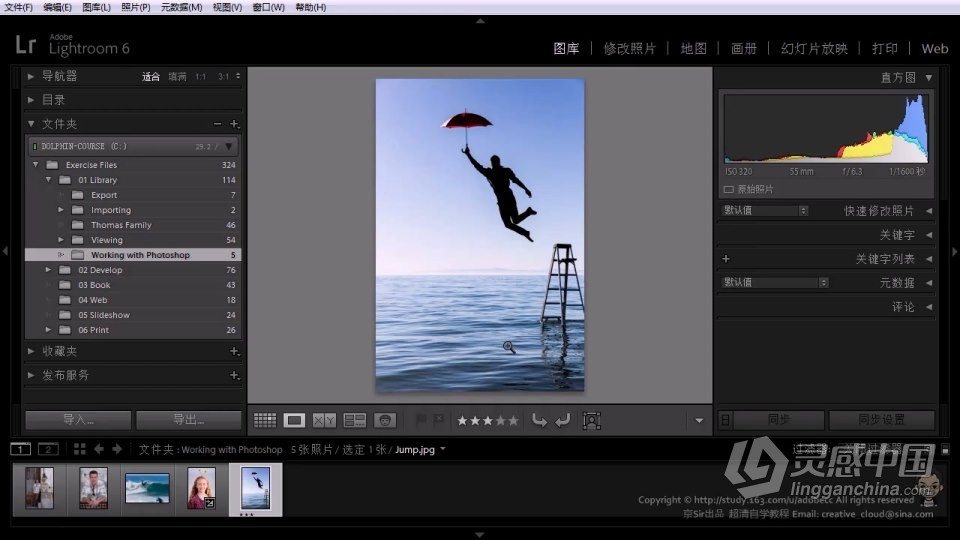This screenshot has height=540, width=960.
Task: Add new collection with plus icon
Action: (x=234, y=351)
